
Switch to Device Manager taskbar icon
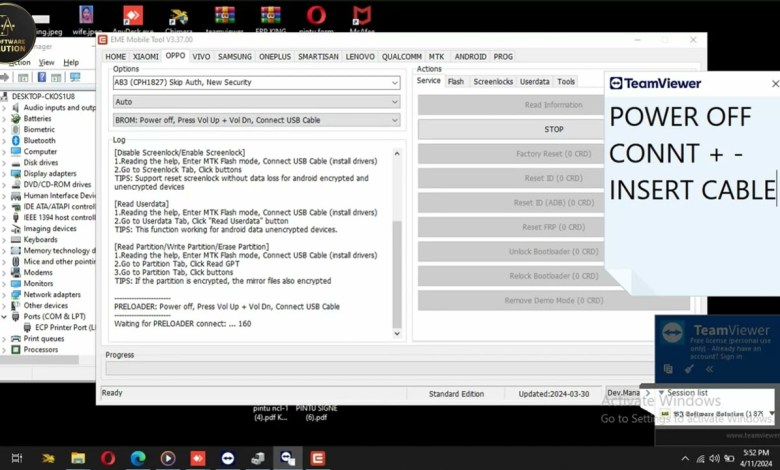(258, 458)
